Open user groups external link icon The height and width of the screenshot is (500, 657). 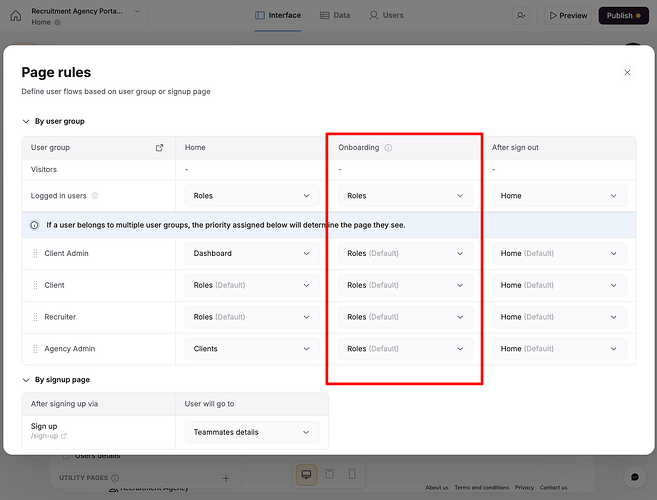pos(159,148)
